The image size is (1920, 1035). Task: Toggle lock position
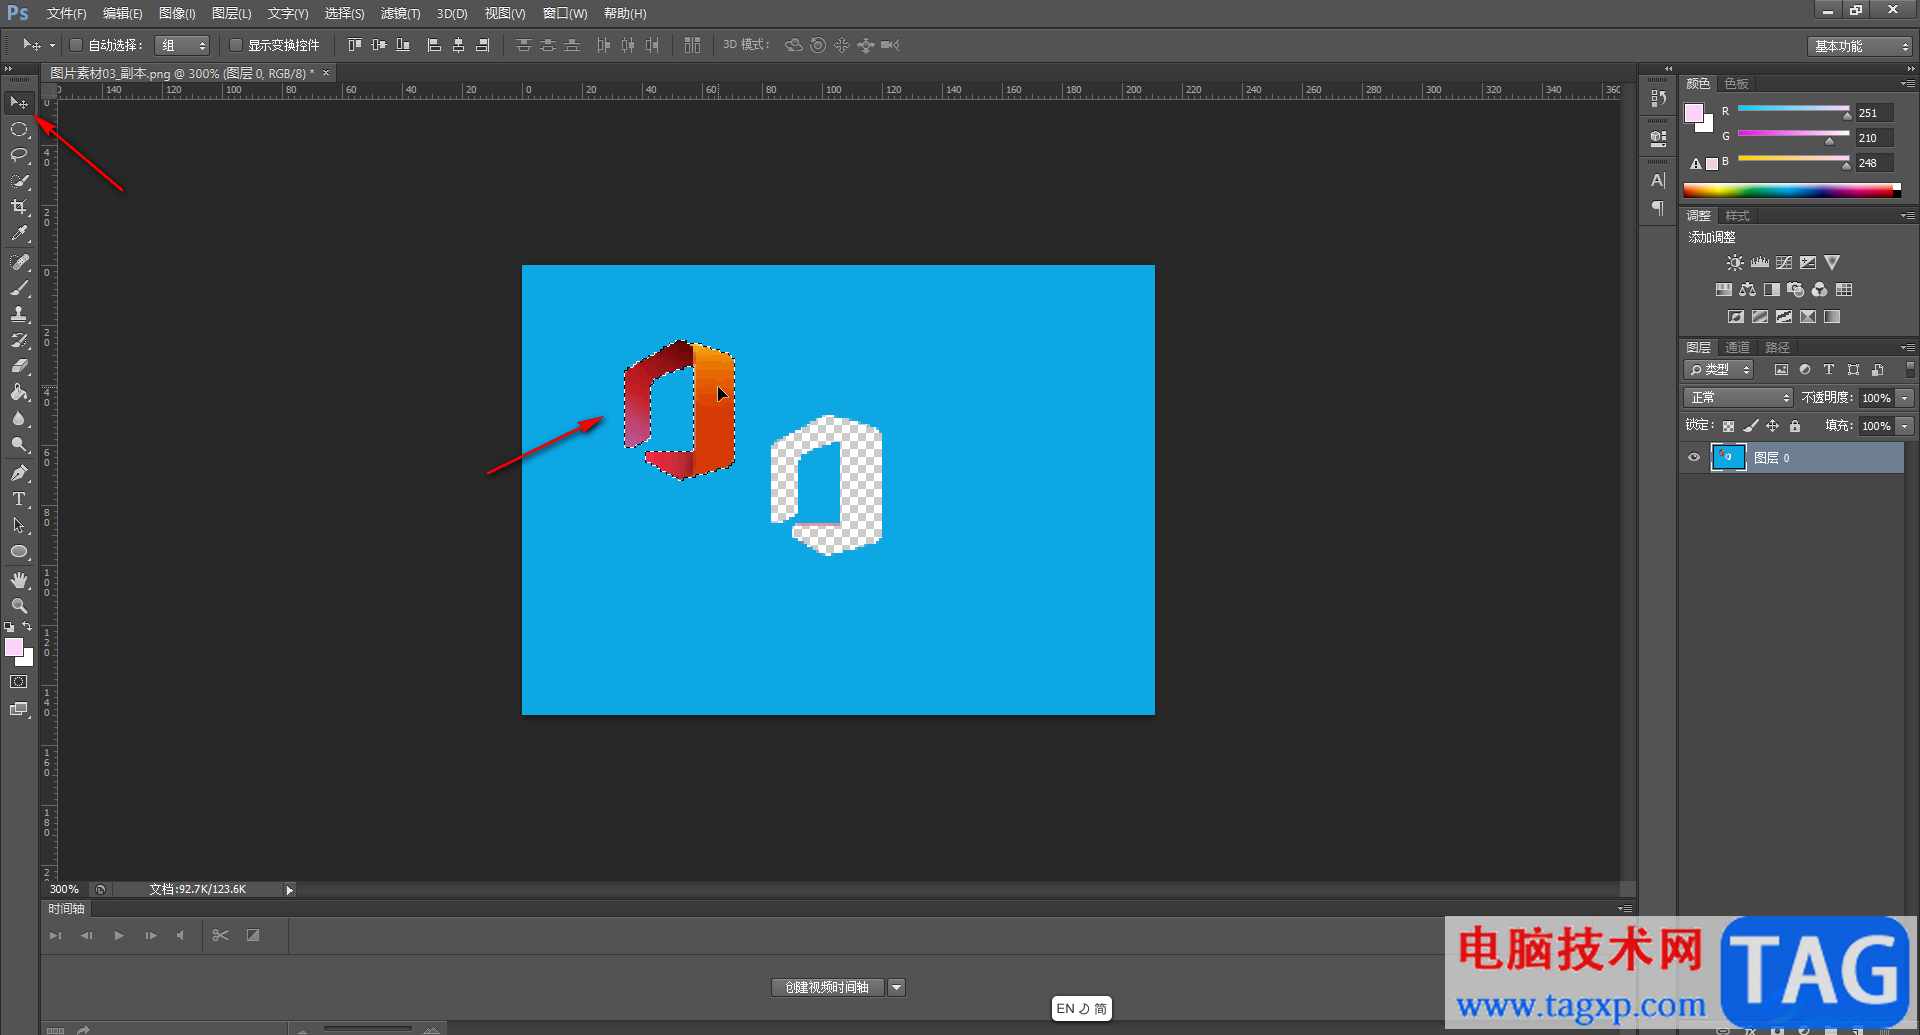1773,426
